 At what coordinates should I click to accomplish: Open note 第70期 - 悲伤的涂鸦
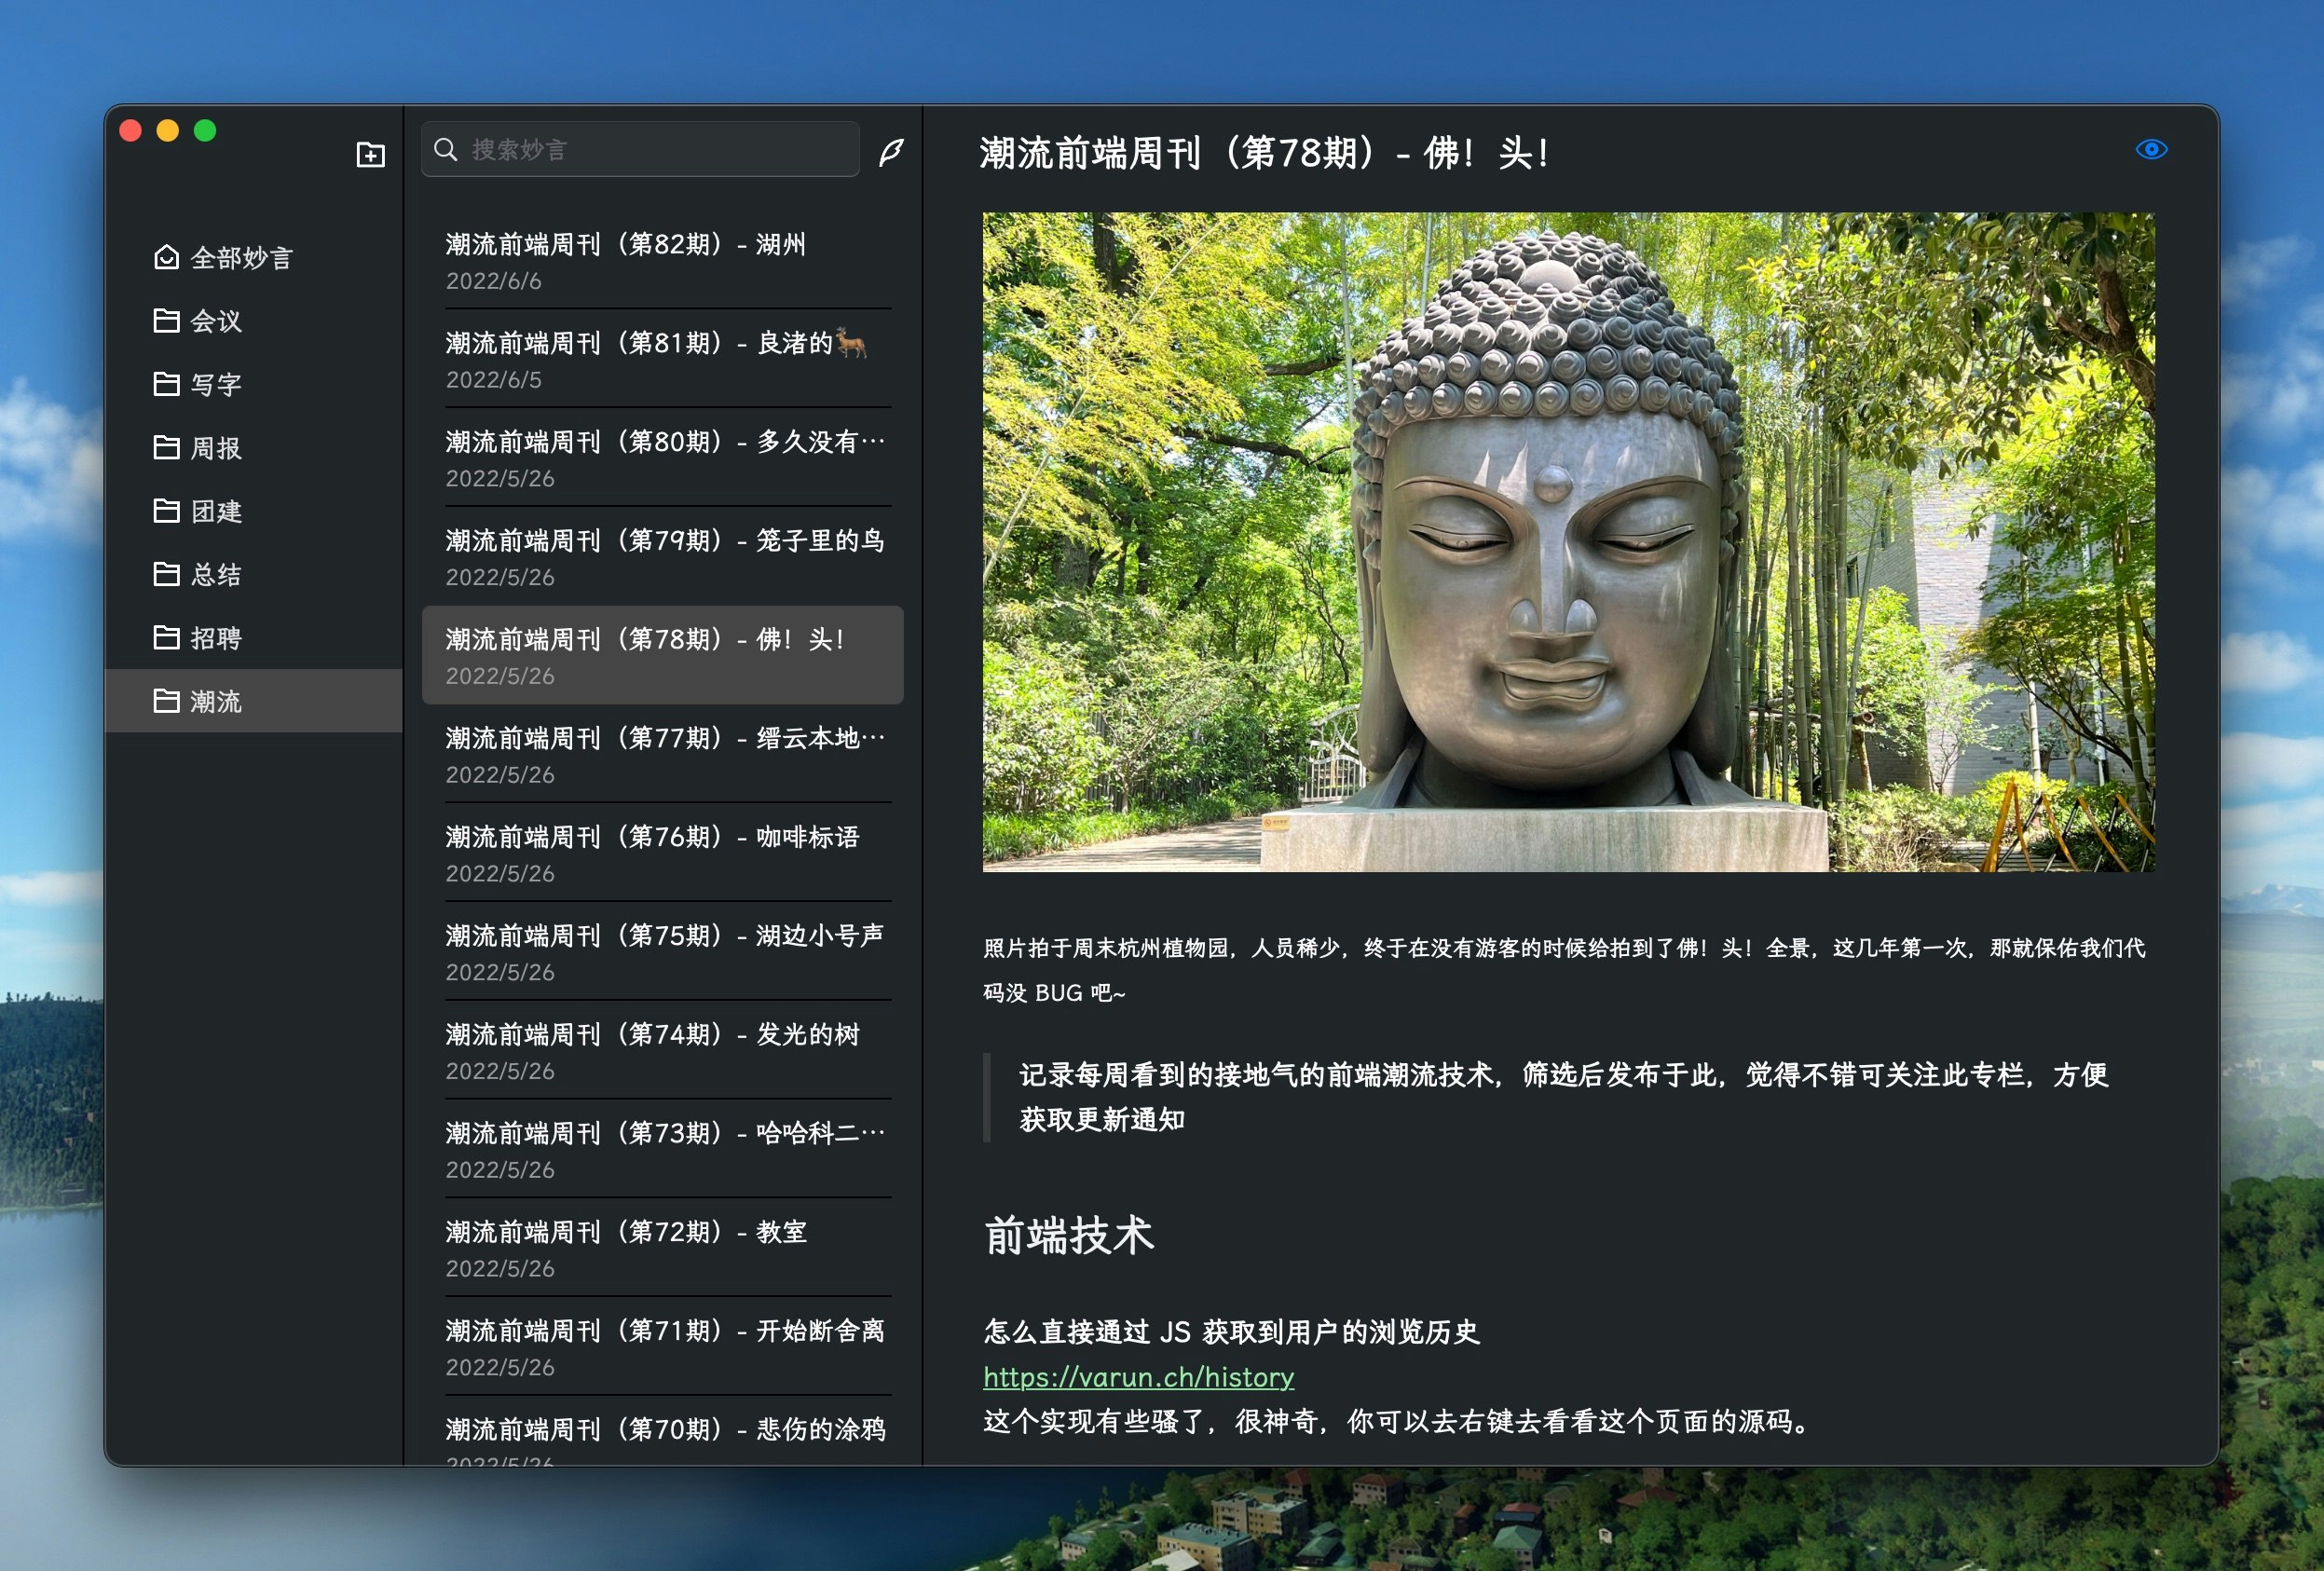663,1433
